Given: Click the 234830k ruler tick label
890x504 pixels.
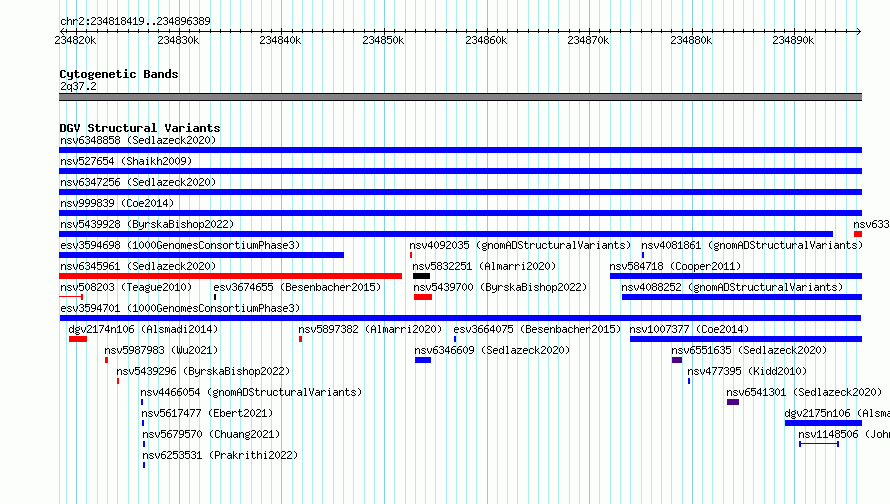Looking at the screenshot, I should pos(178,40).
